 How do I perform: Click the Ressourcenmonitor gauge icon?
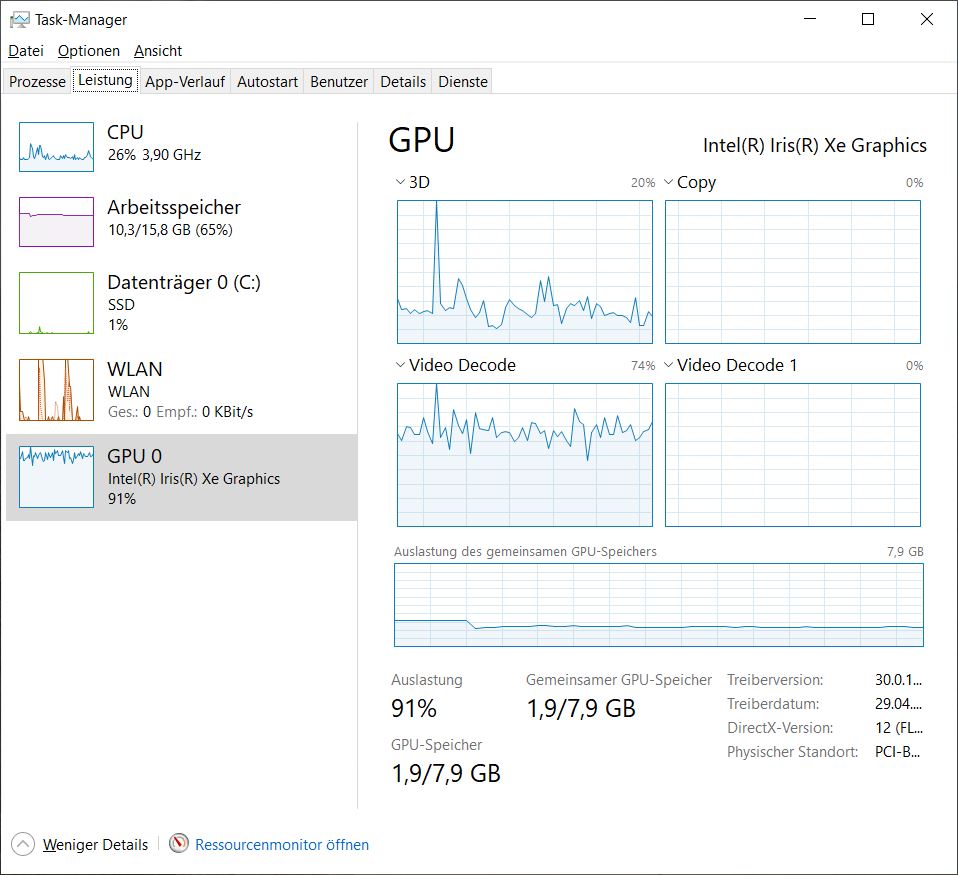[179, 844]
